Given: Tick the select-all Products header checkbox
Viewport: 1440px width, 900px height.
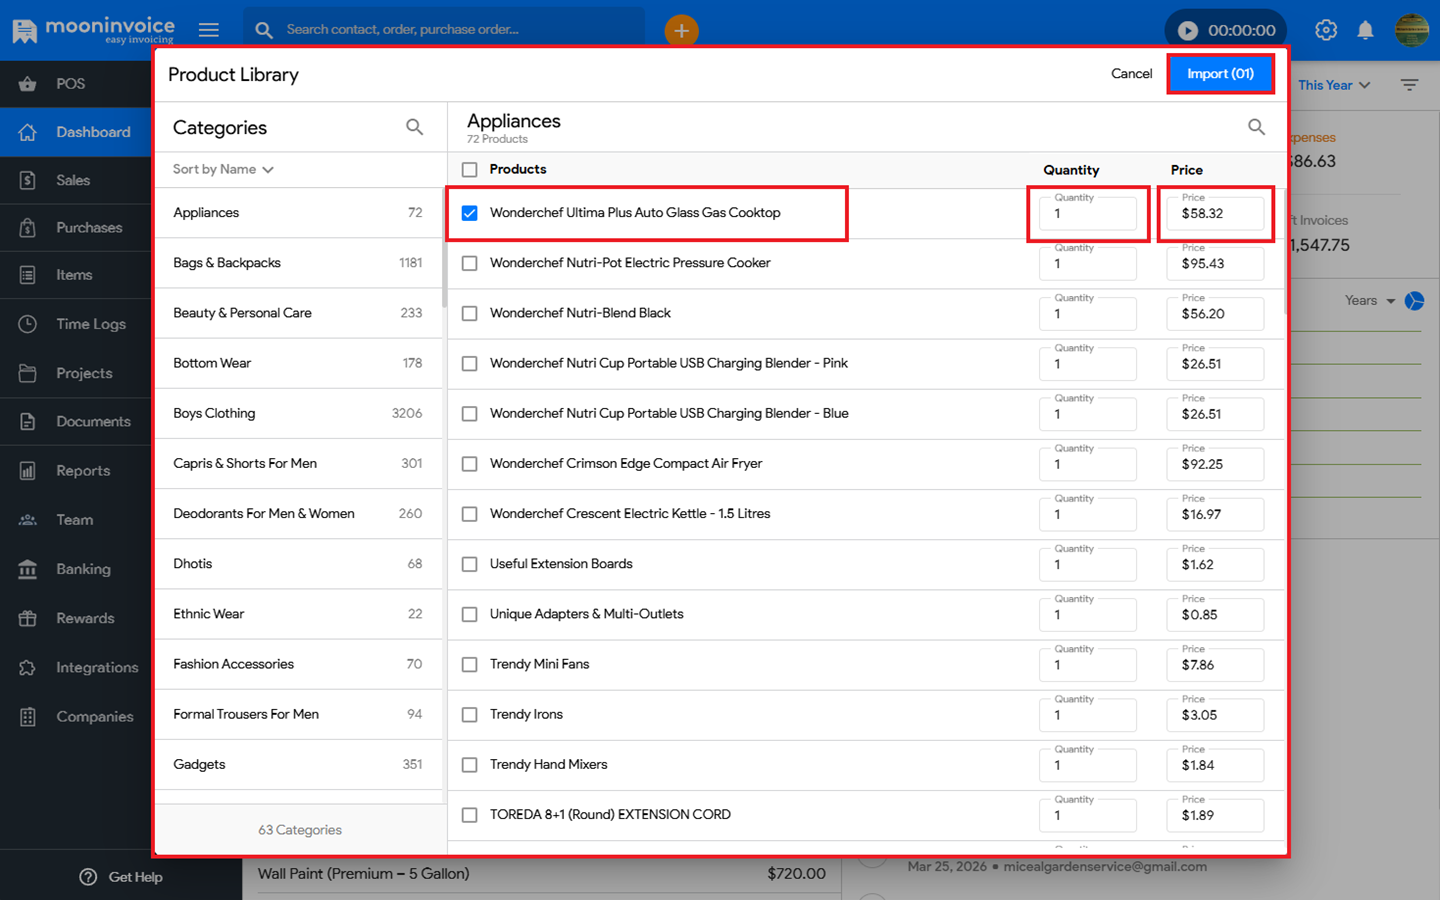Looking at the screenshot, I should click(470, 169).
